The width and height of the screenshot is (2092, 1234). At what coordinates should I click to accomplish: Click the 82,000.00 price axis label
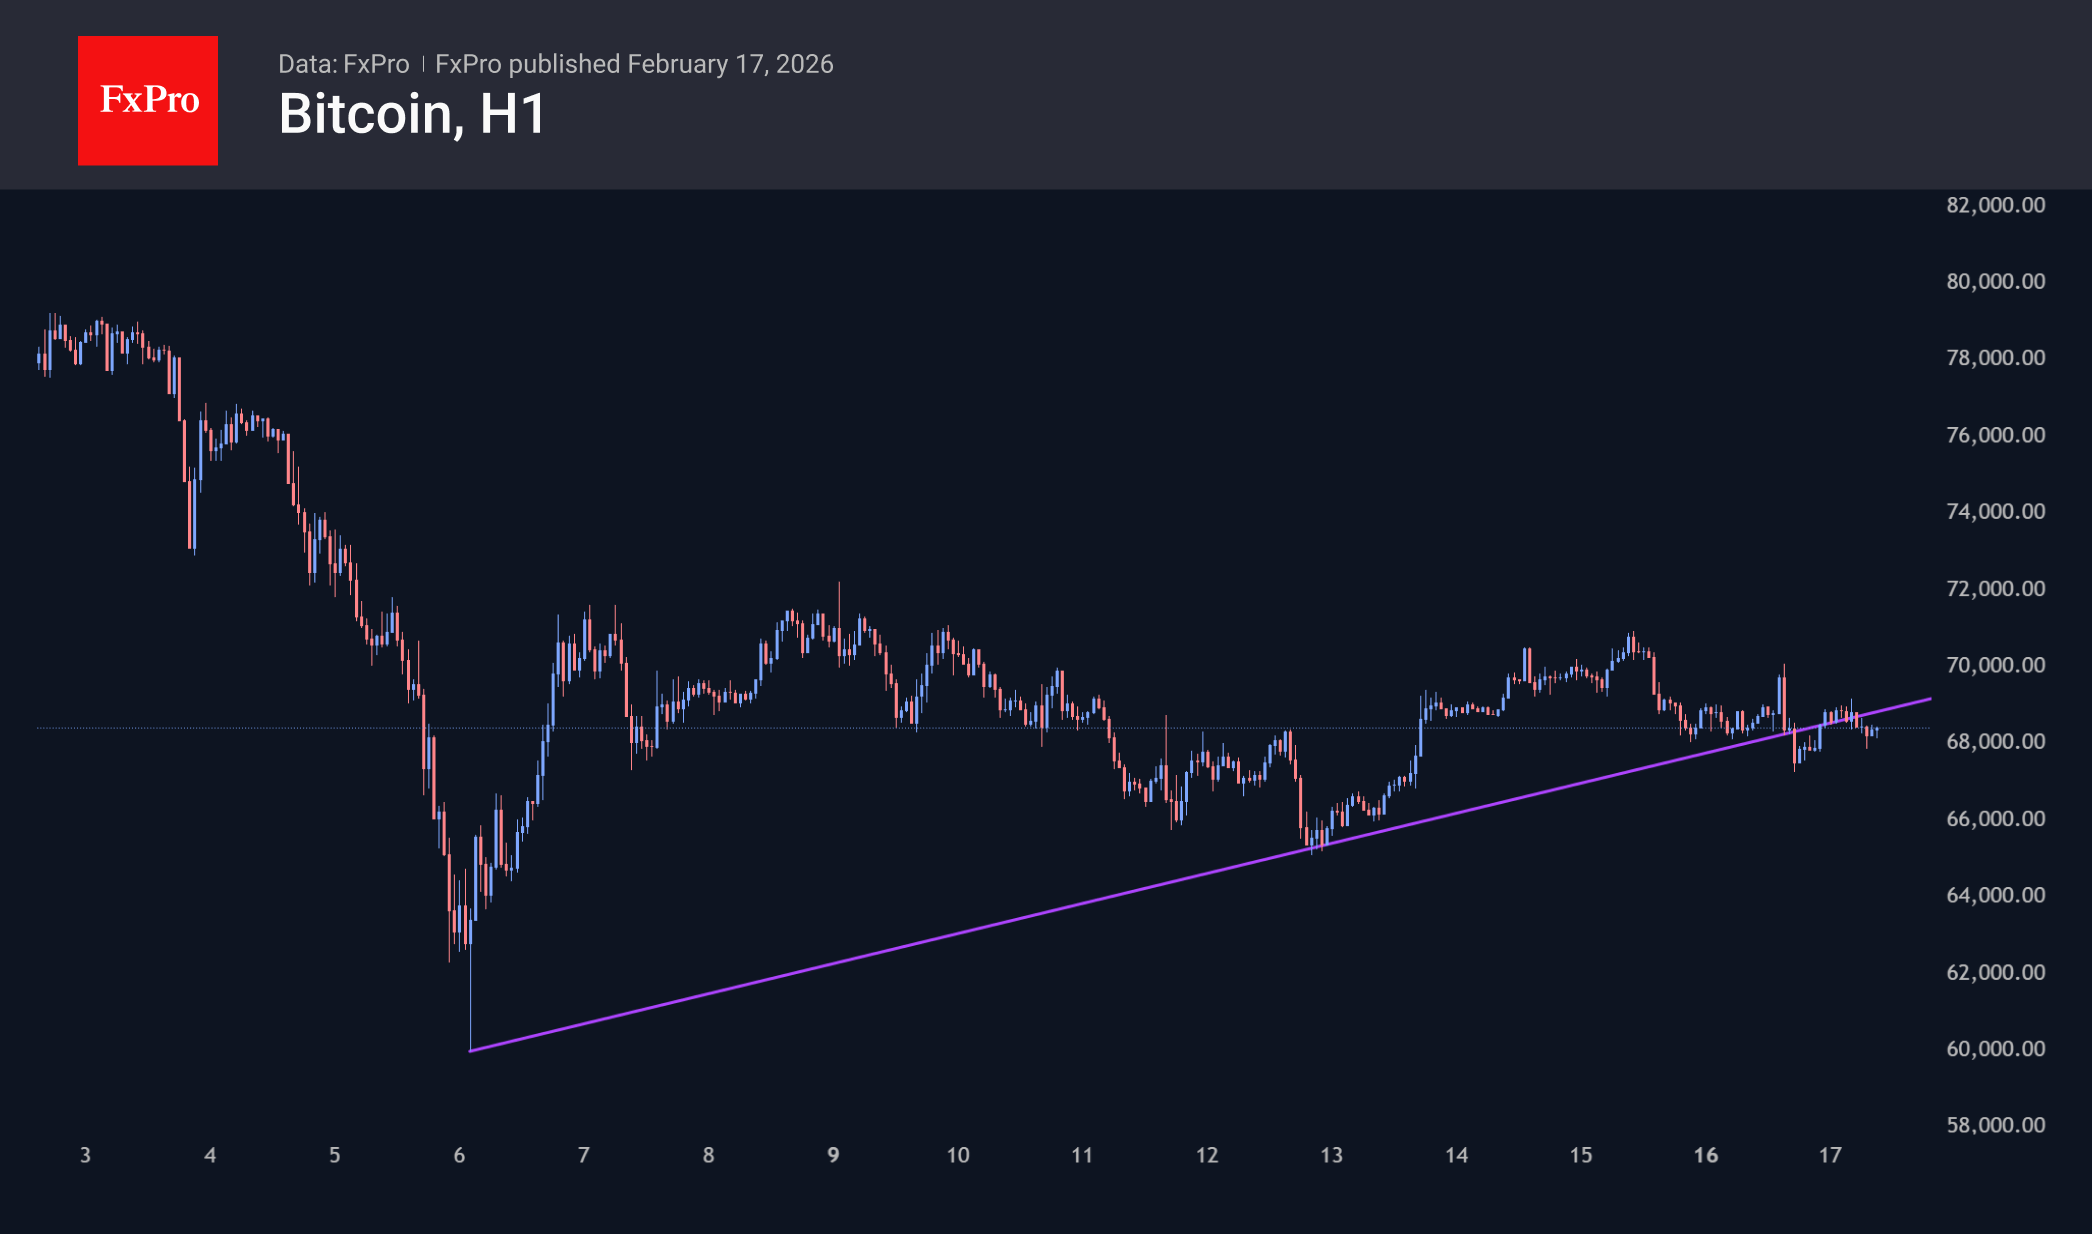click(1998, 207)
